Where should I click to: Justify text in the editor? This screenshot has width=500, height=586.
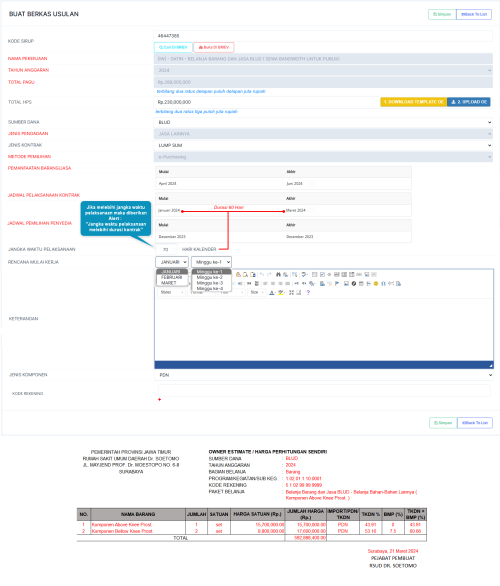[288, 283]
